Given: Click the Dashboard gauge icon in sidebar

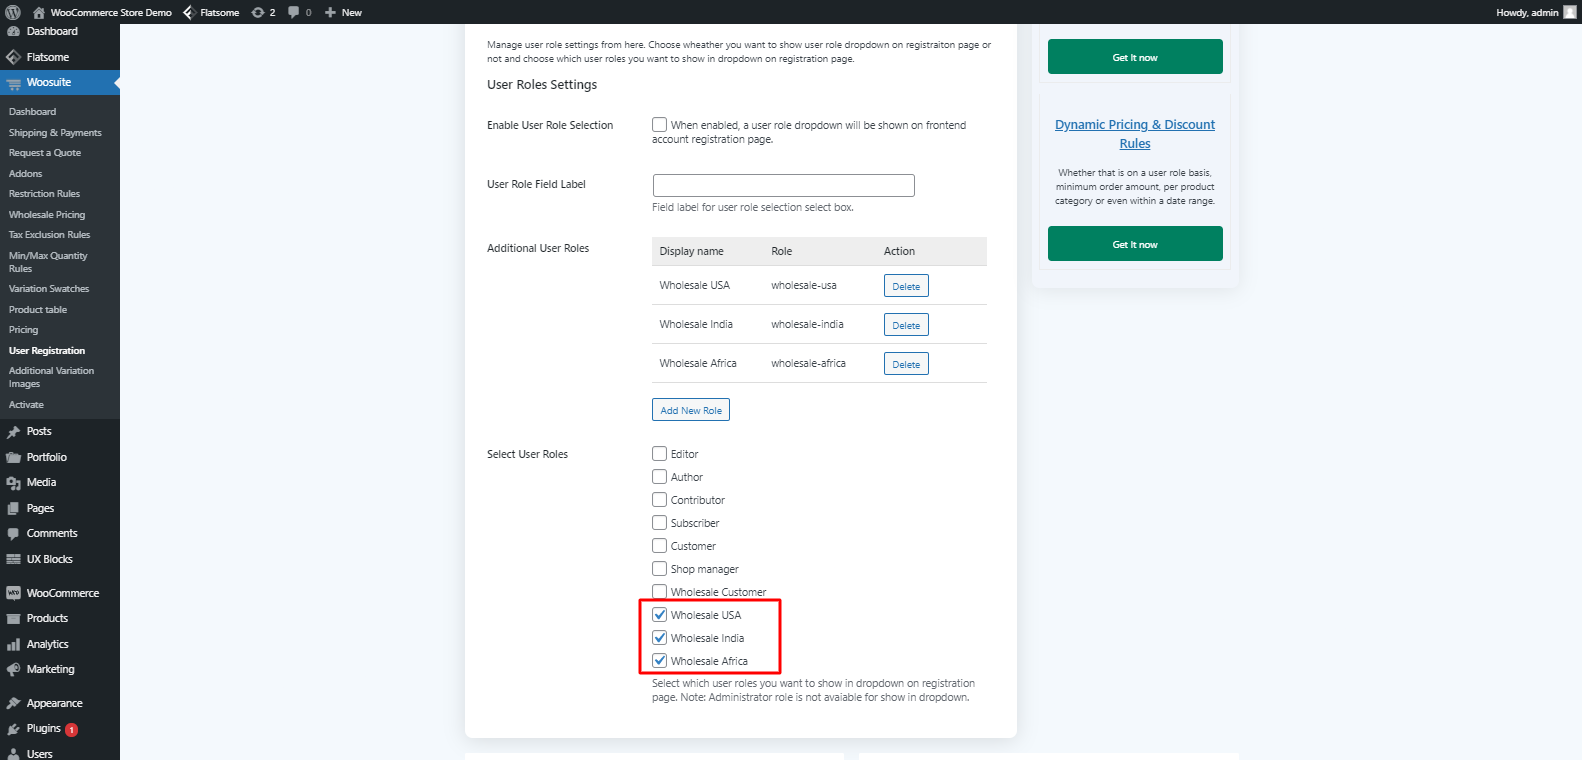Looking at the screenshot, I should point(14,31).
